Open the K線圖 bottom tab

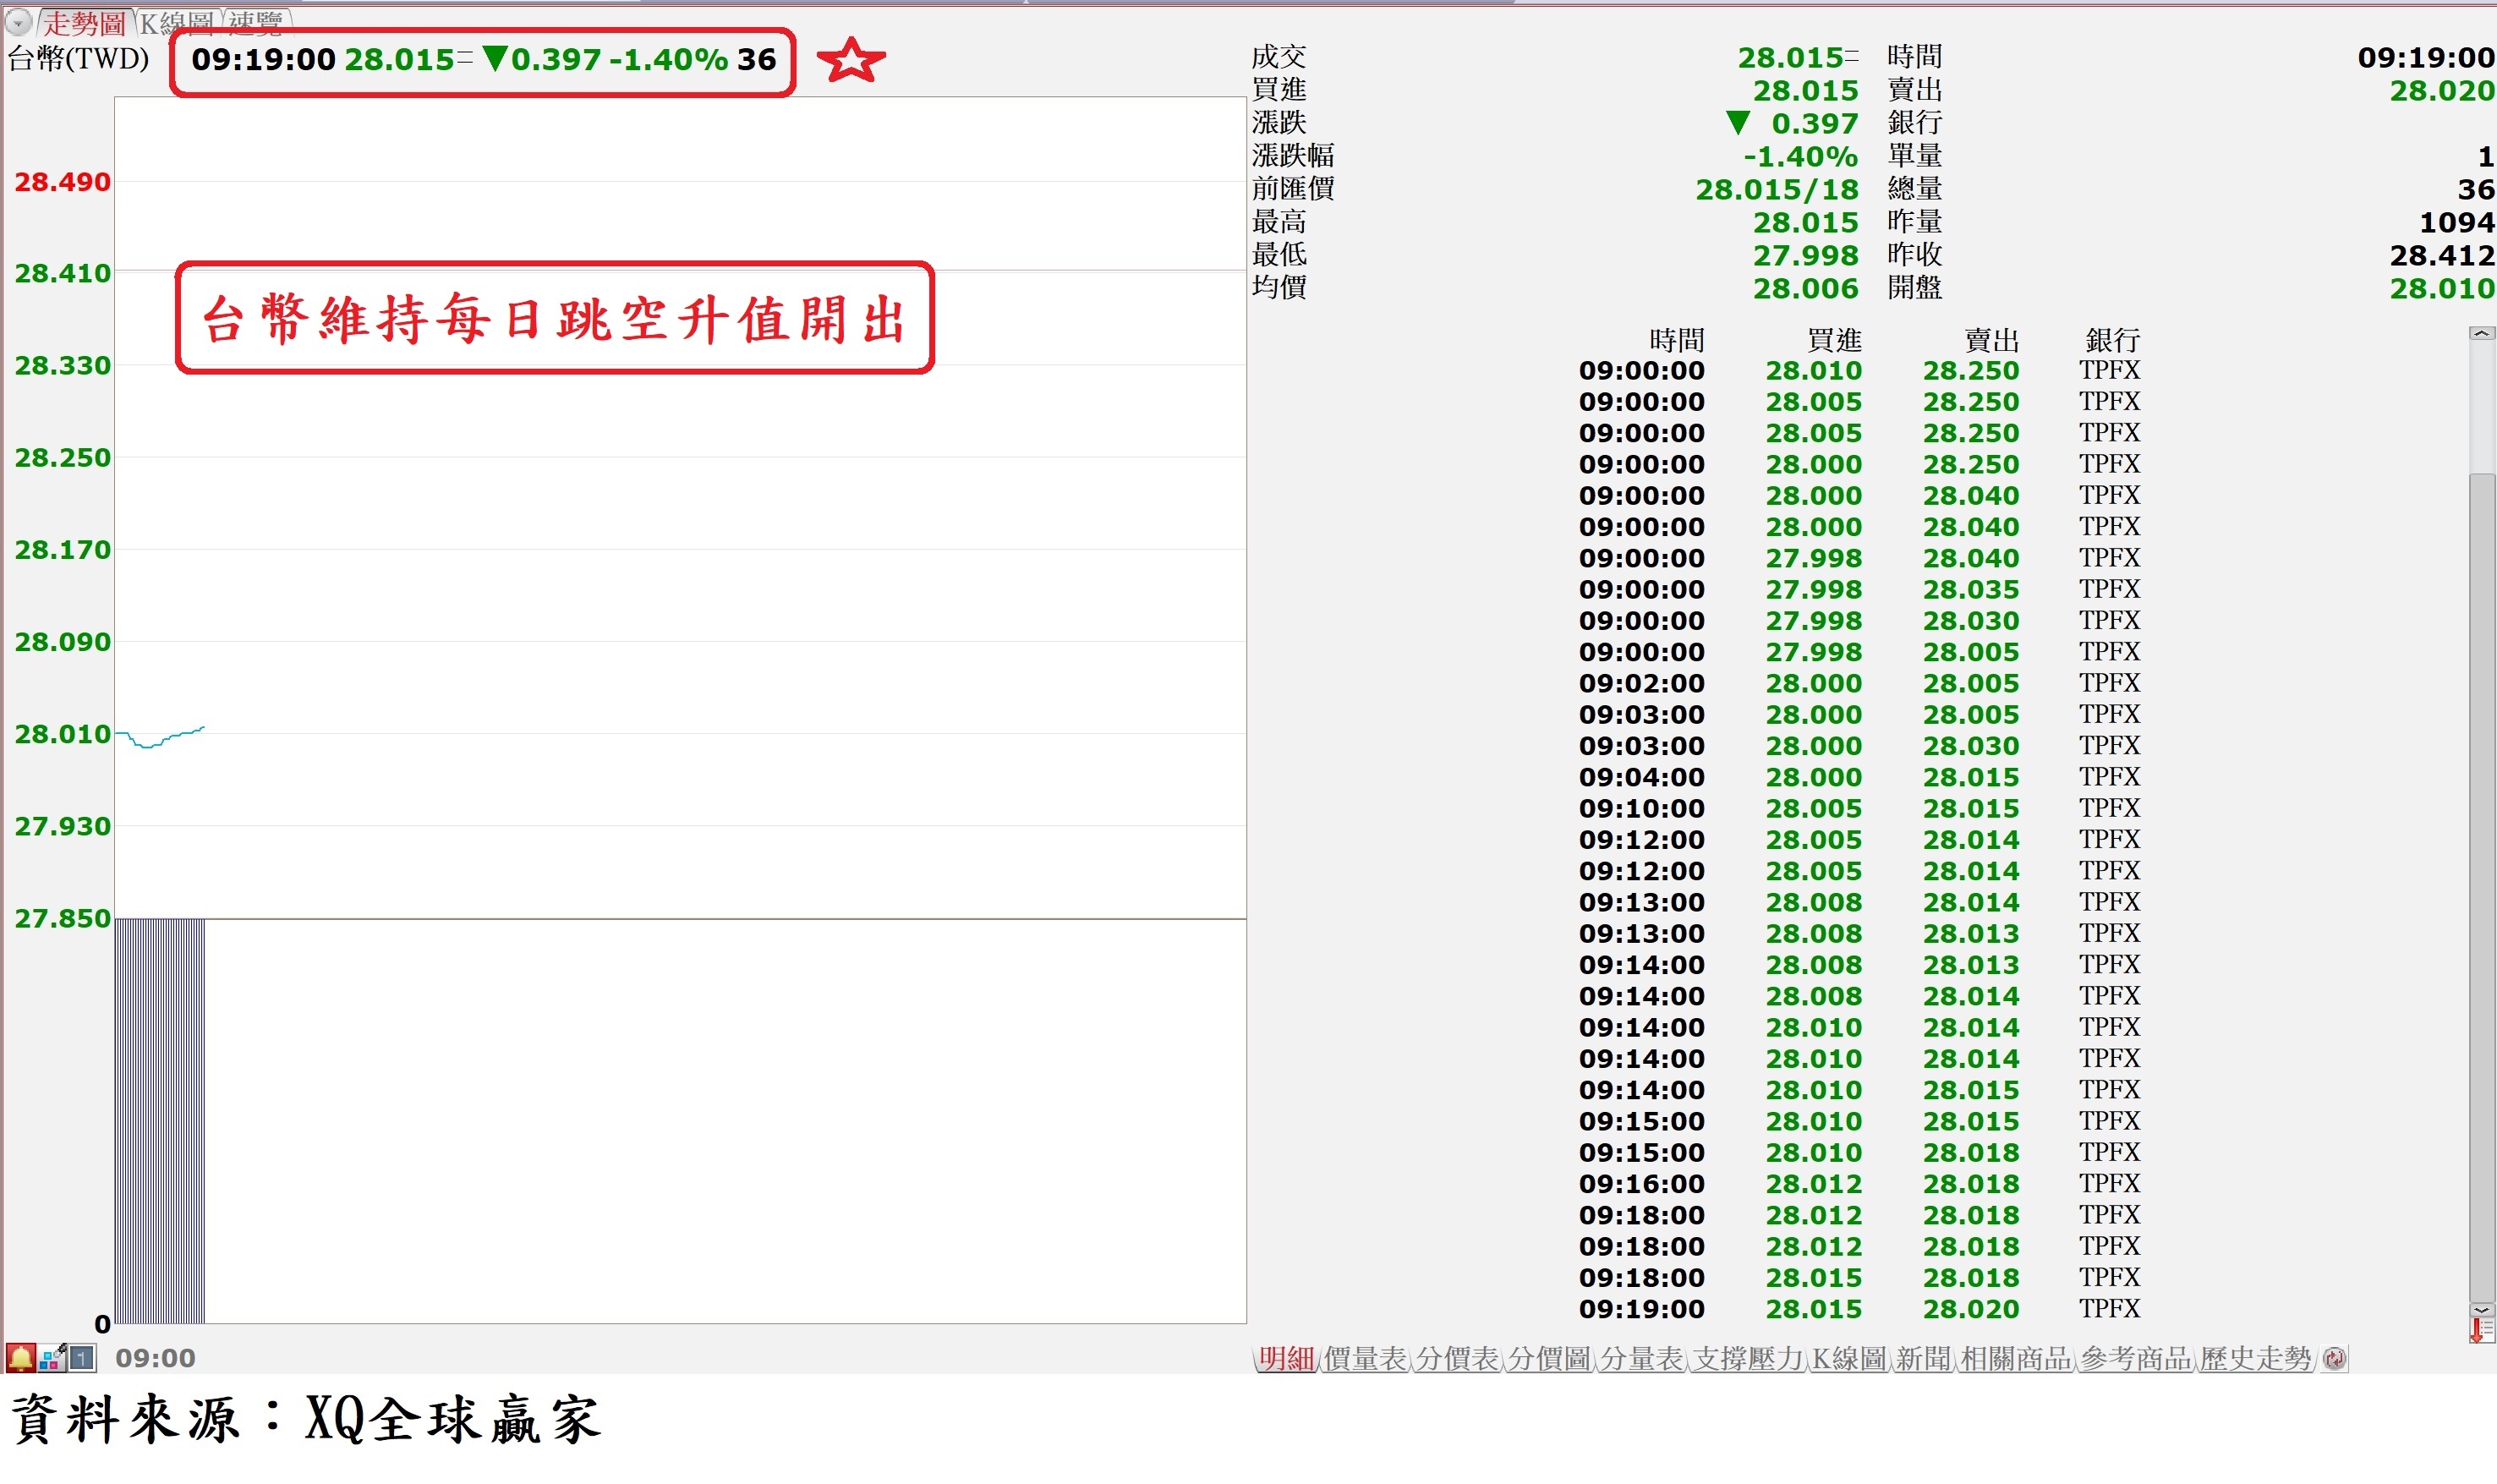[1849, 1358]
